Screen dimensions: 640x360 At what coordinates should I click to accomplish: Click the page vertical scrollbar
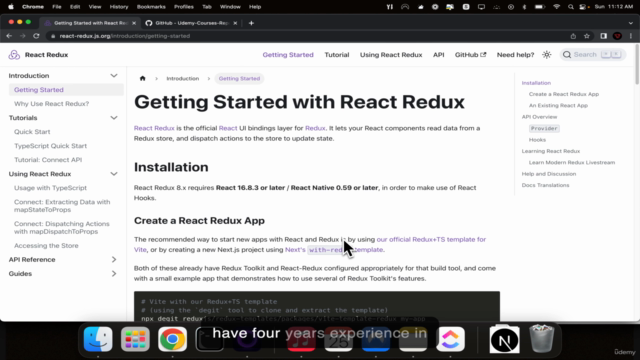[x=637, y=65]
